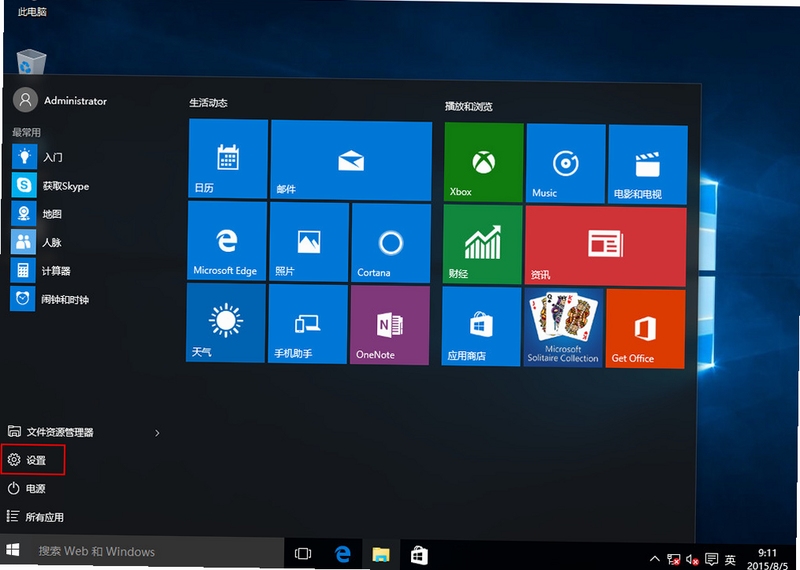
Task: Open the Movies & TV (电影和电视) tile
Action: (x=648, y=164)
